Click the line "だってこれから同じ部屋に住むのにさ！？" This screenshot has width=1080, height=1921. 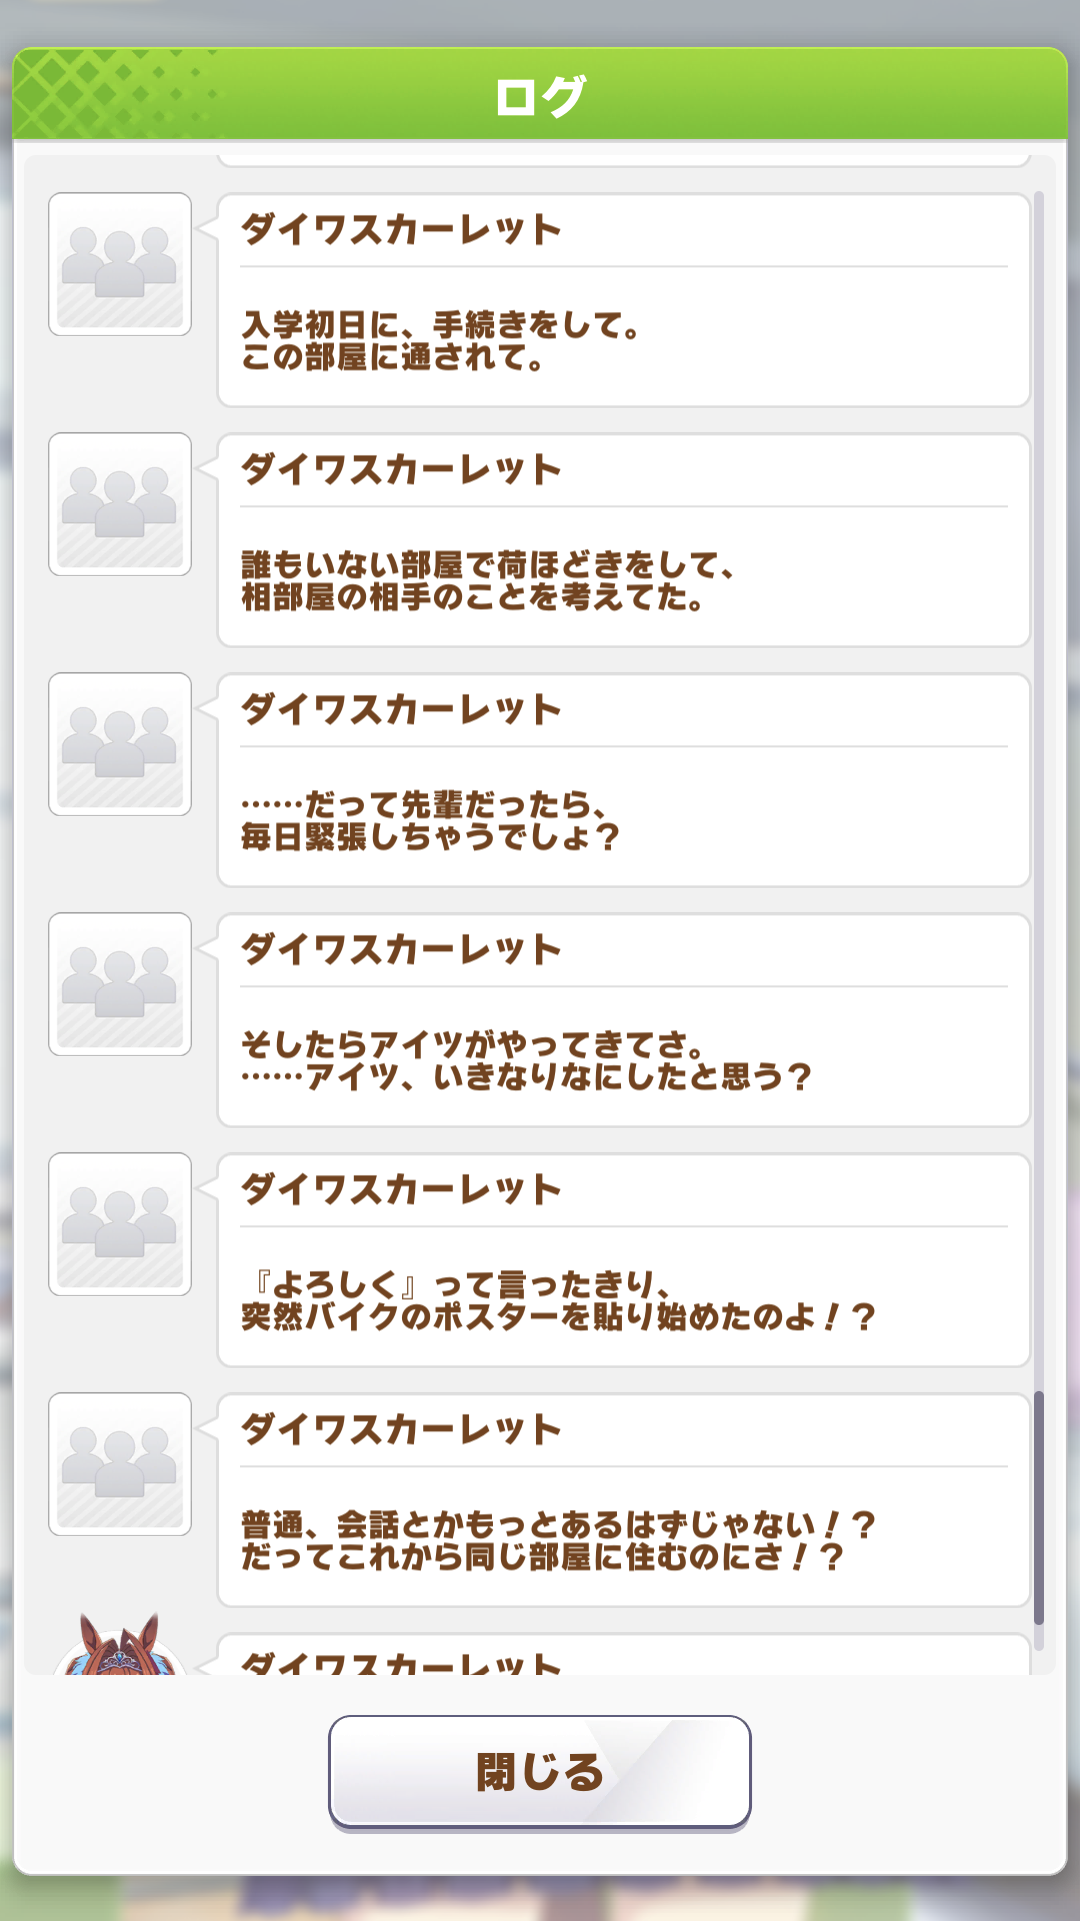(x=543, y=1558)
